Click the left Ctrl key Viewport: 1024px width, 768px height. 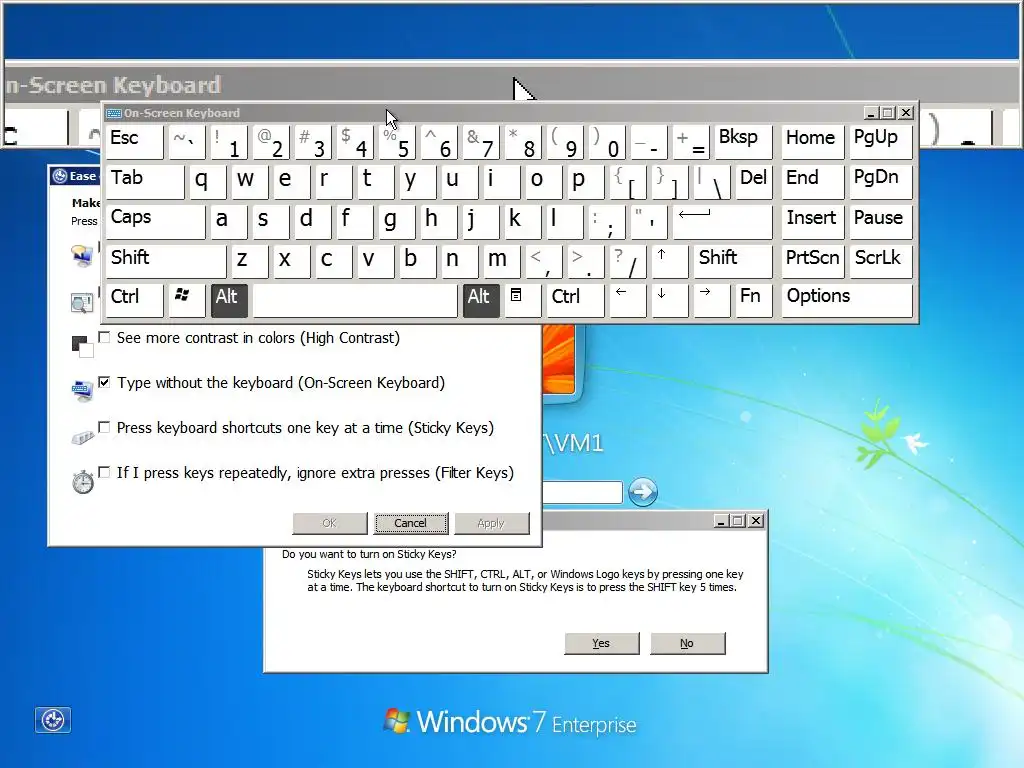click(135, 300)
